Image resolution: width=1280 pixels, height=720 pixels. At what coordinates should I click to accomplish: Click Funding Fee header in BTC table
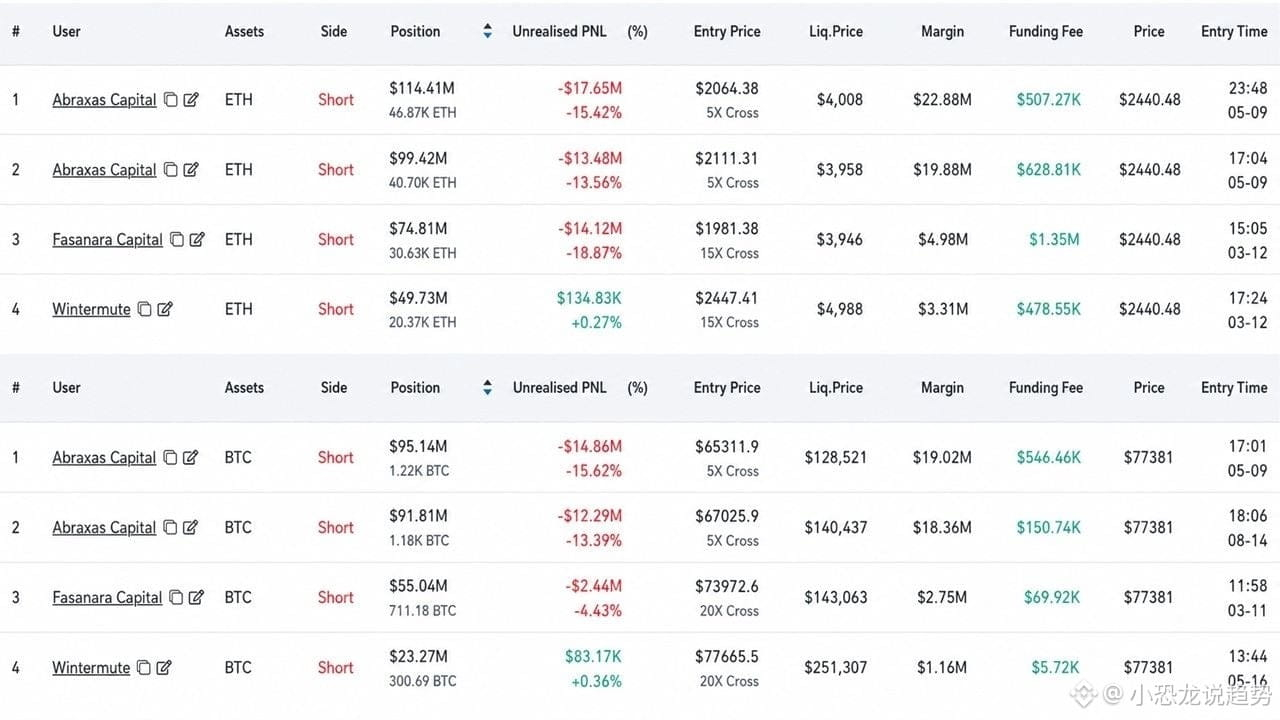pos(1046,388)
